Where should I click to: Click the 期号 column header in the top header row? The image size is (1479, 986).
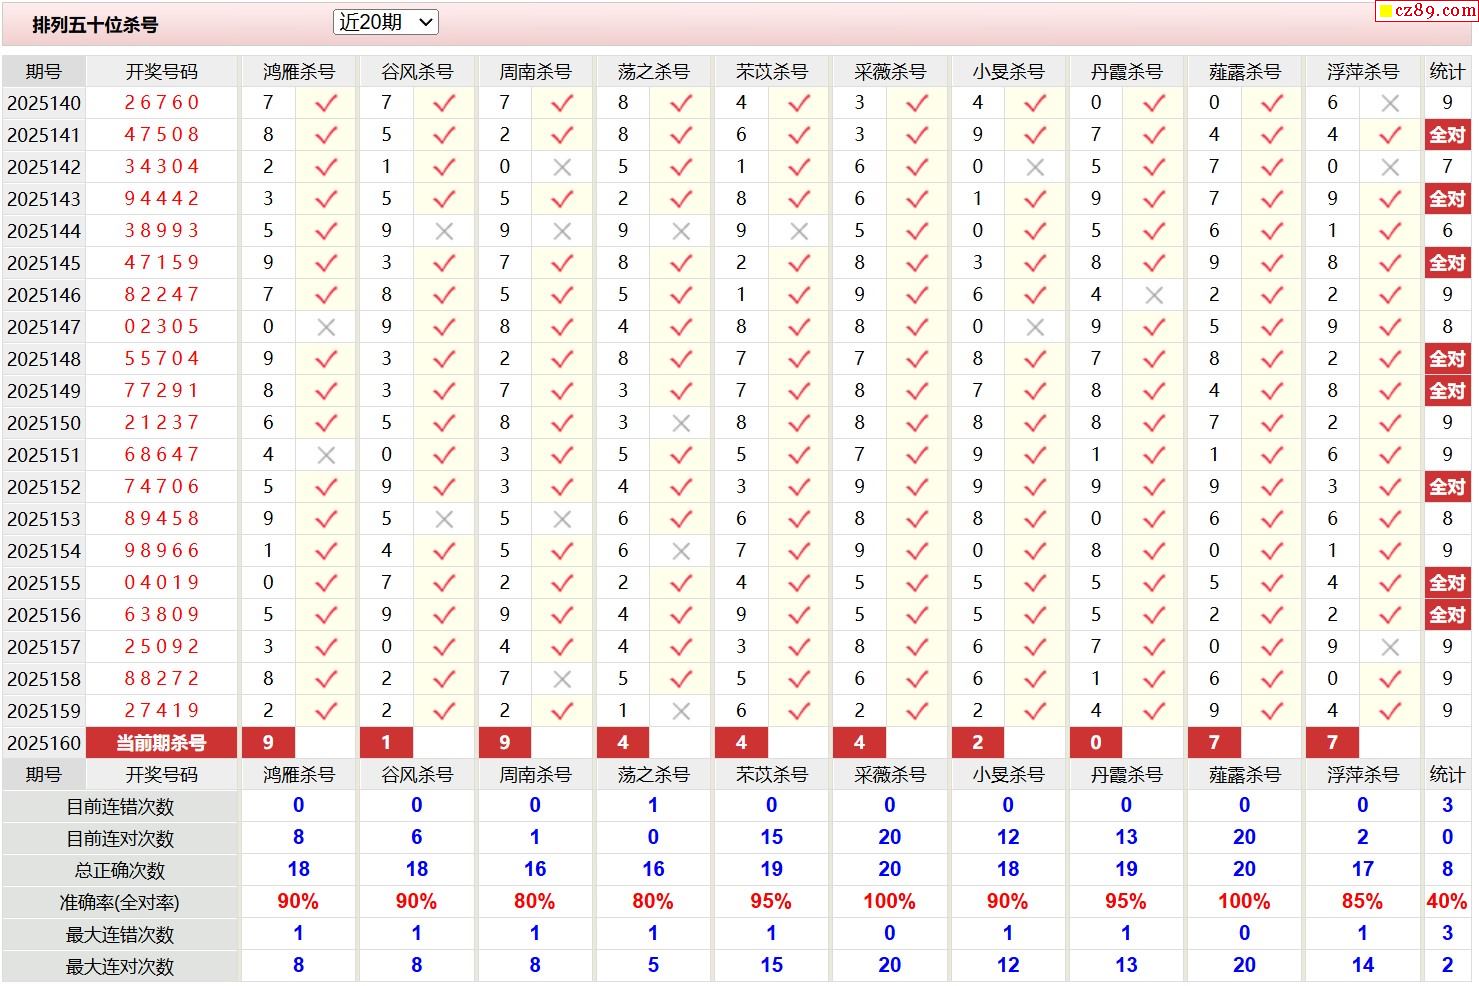click(44, 72)
